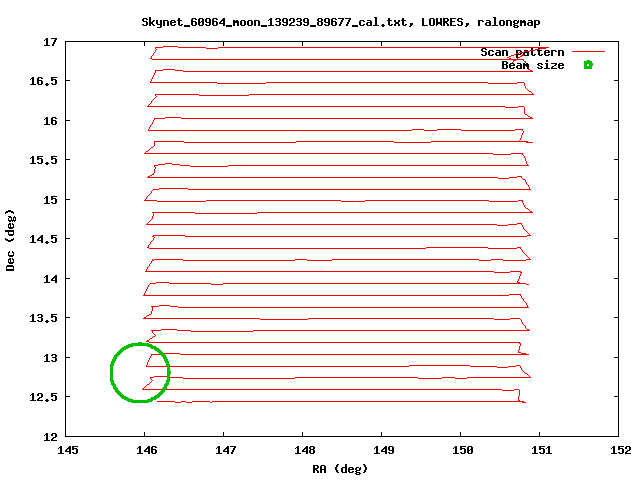Select the 'Beam size' legend label
Viewport: 640px width, 480px height.
[x=532, y=65]
